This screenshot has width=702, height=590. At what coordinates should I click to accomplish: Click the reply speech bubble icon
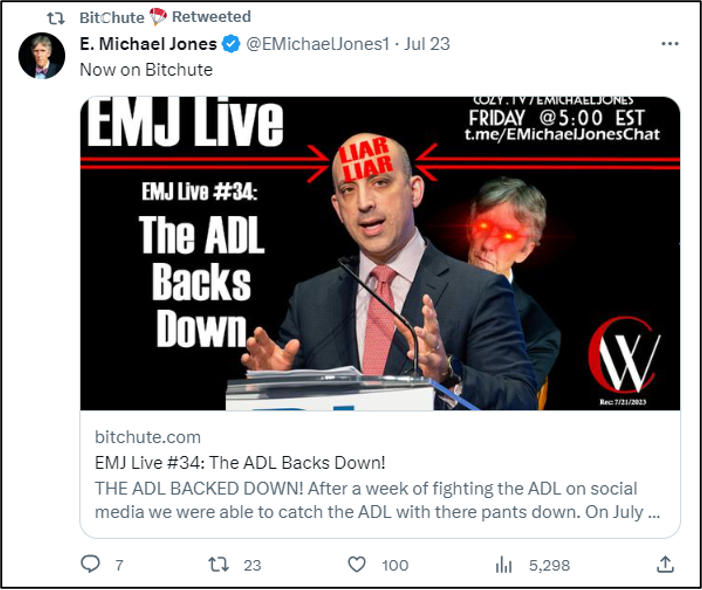90,564
